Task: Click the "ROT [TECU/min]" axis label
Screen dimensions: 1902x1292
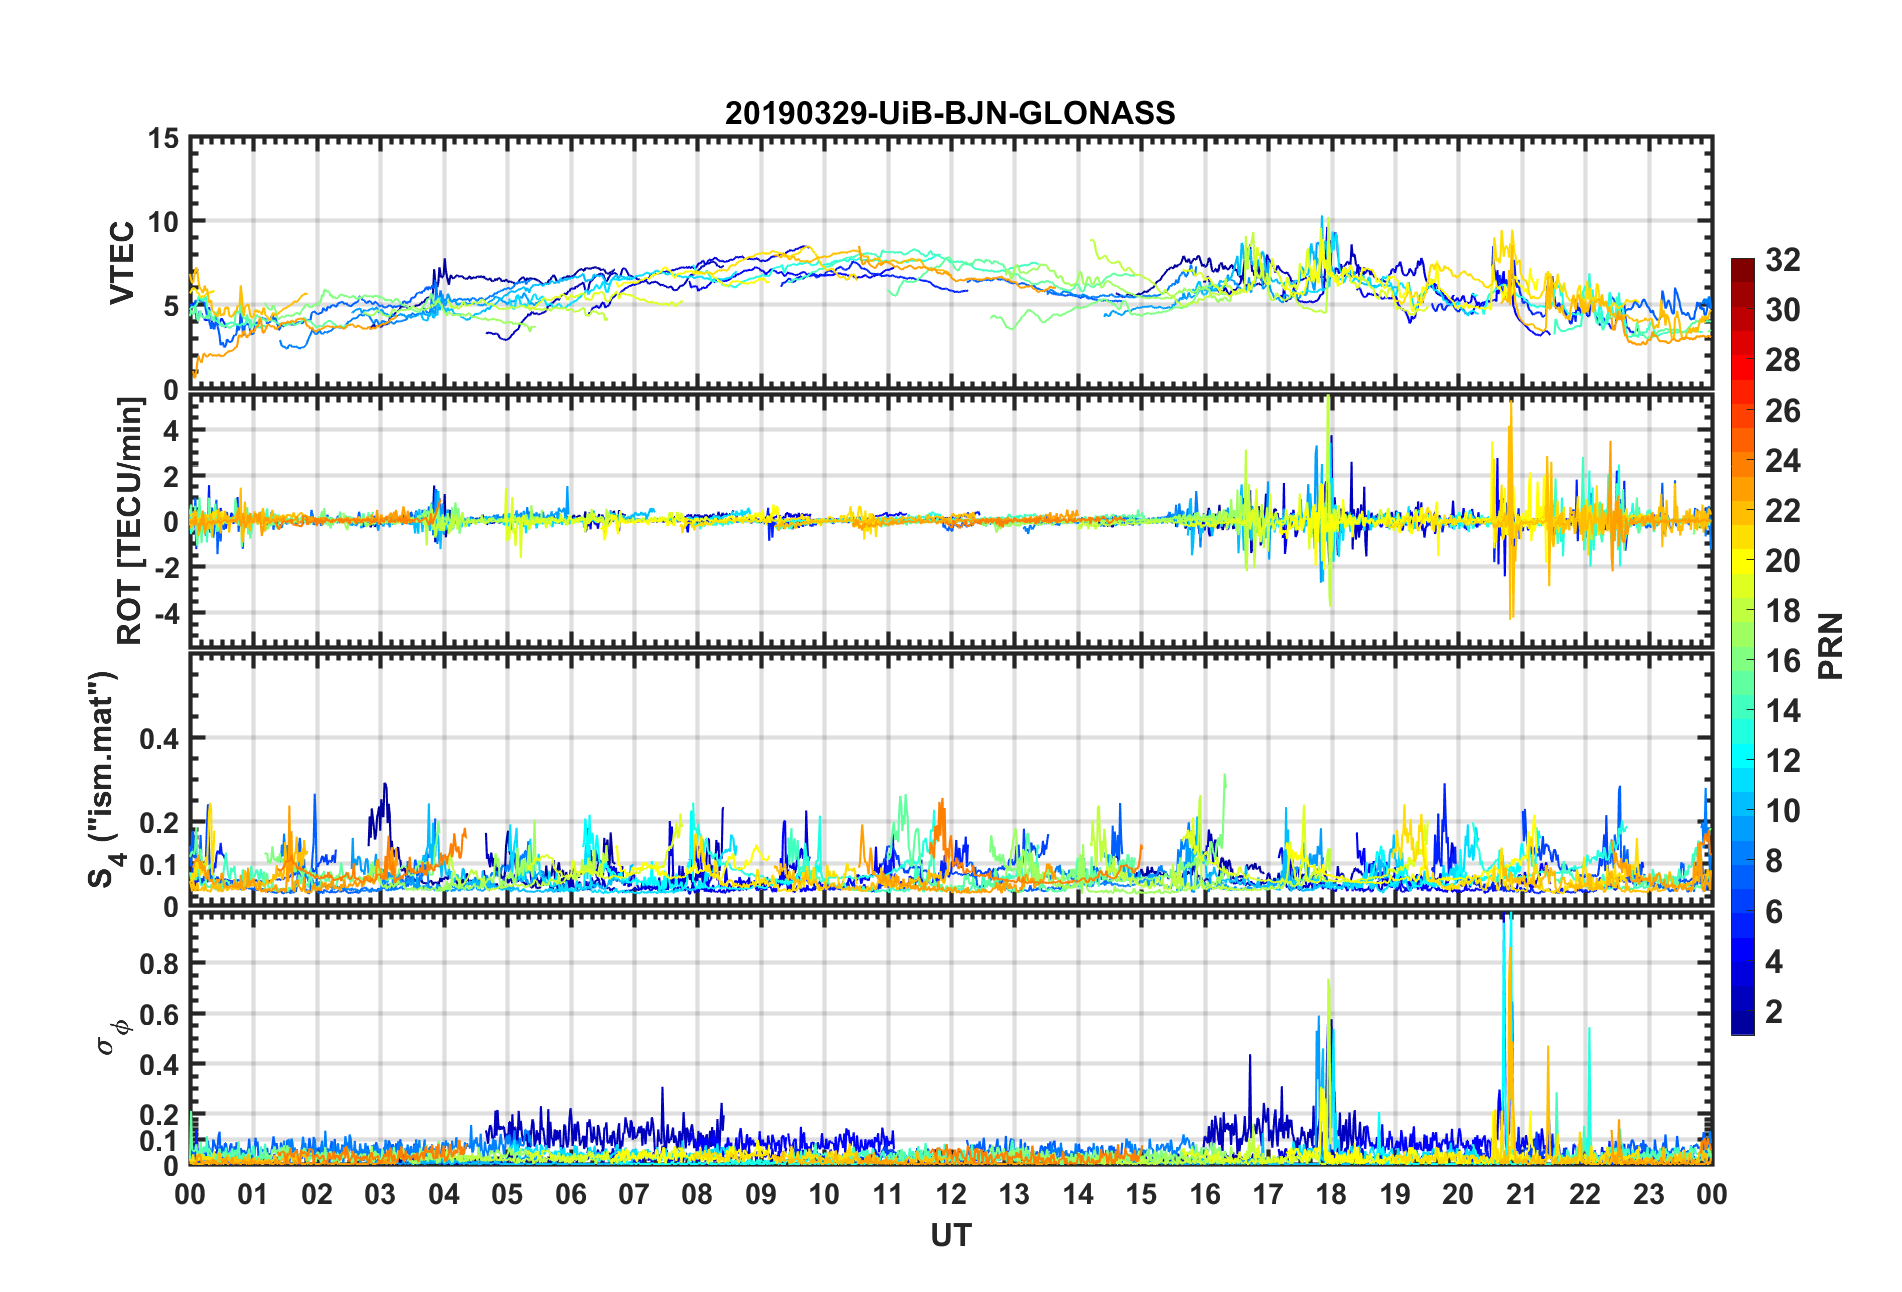Action: click(130, 521)
